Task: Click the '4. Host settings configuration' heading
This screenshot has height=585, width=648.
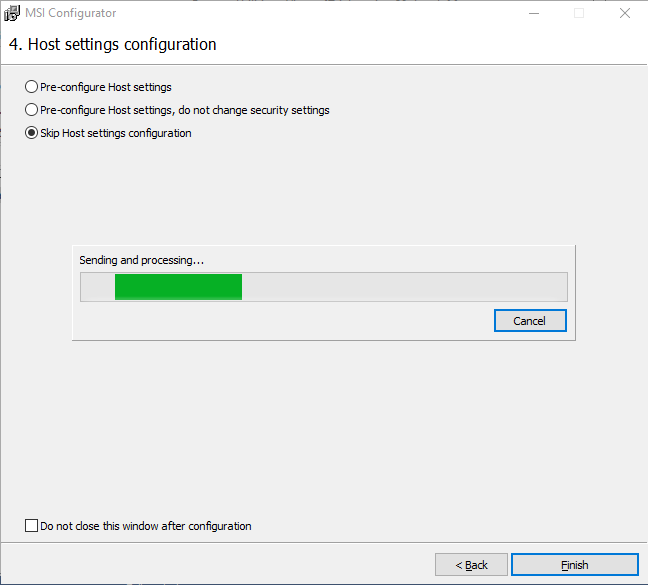Action: [x=112, y=45]
